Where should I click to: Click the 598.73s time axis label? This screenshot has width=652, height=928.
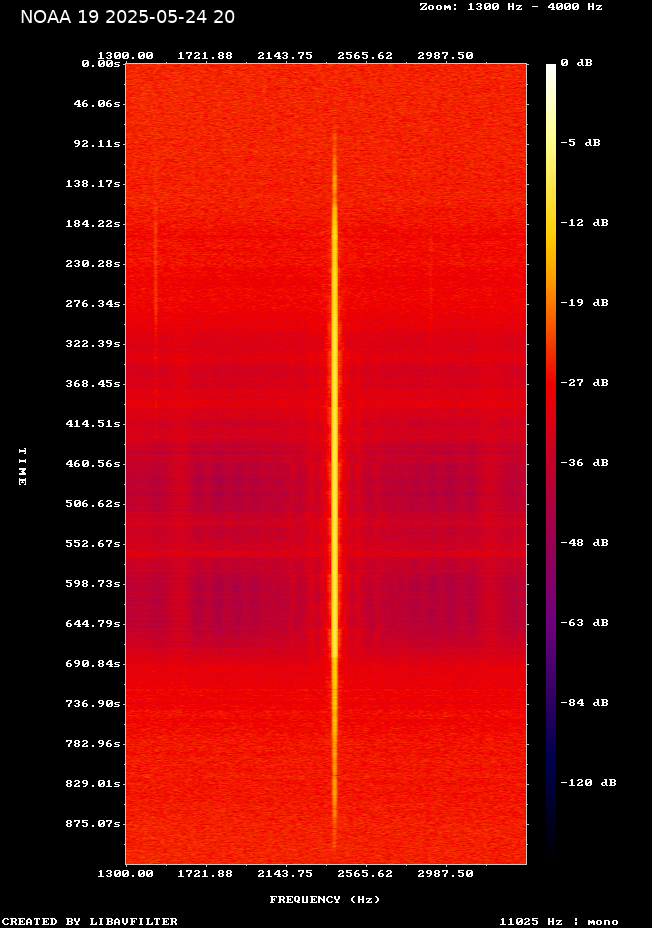pos(93,584)
